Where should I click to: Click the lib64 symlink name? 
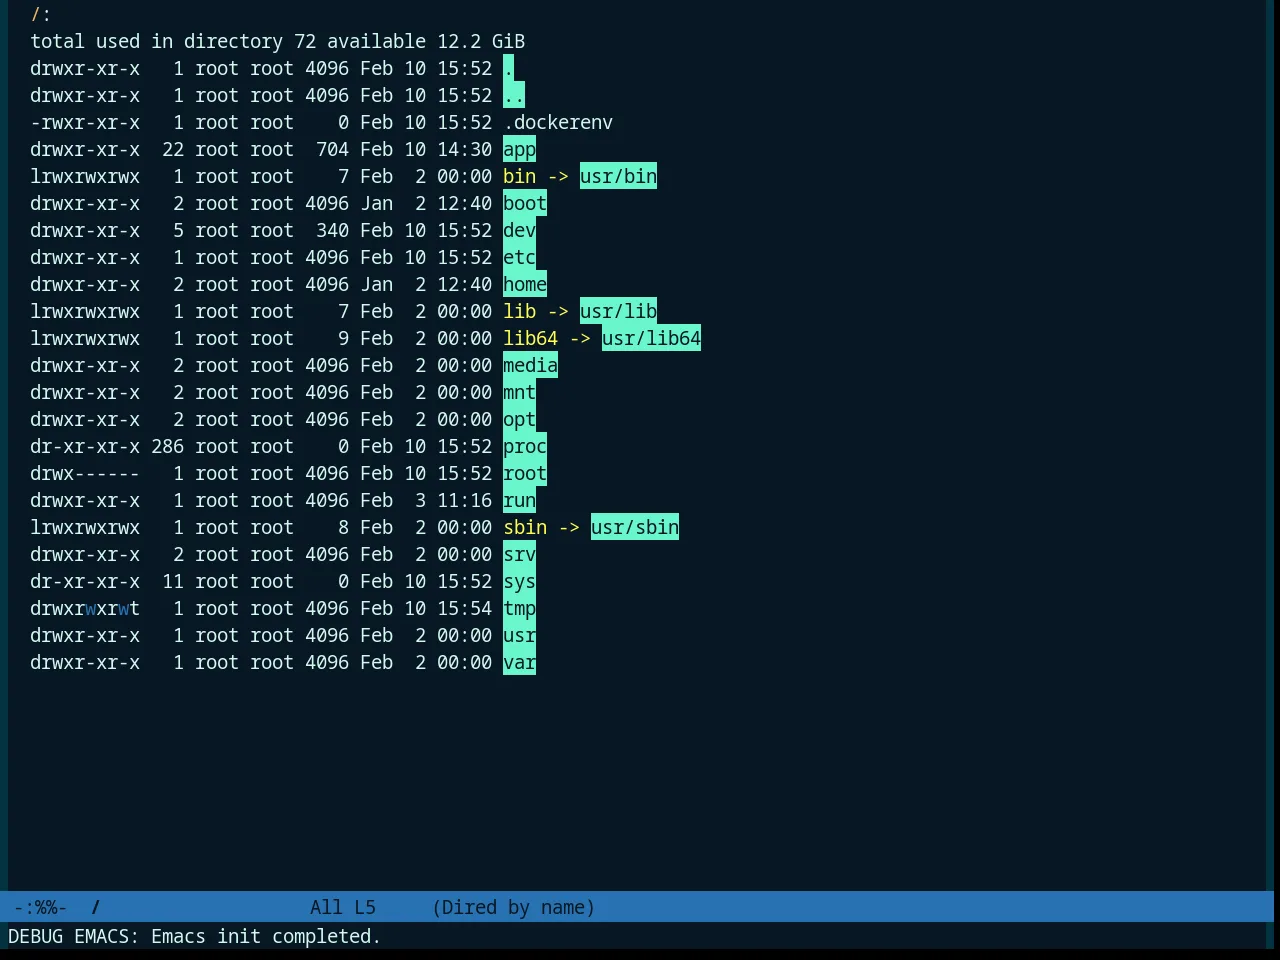tap(530, 339)
